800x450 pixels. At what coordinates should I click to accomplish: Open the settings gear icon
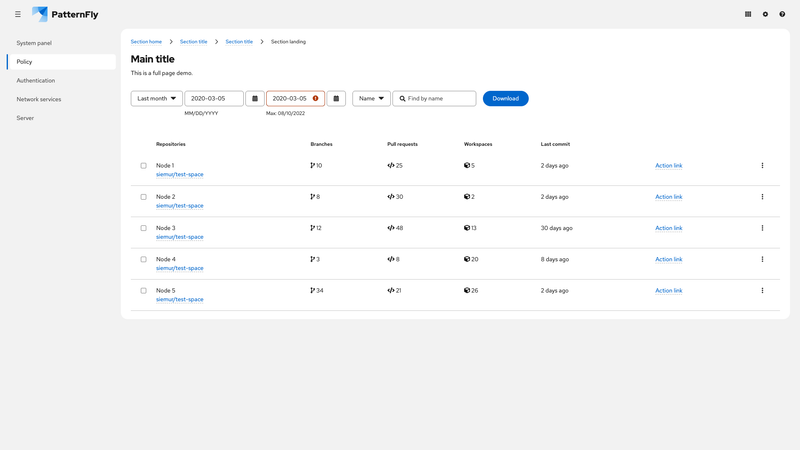point(765,14)
